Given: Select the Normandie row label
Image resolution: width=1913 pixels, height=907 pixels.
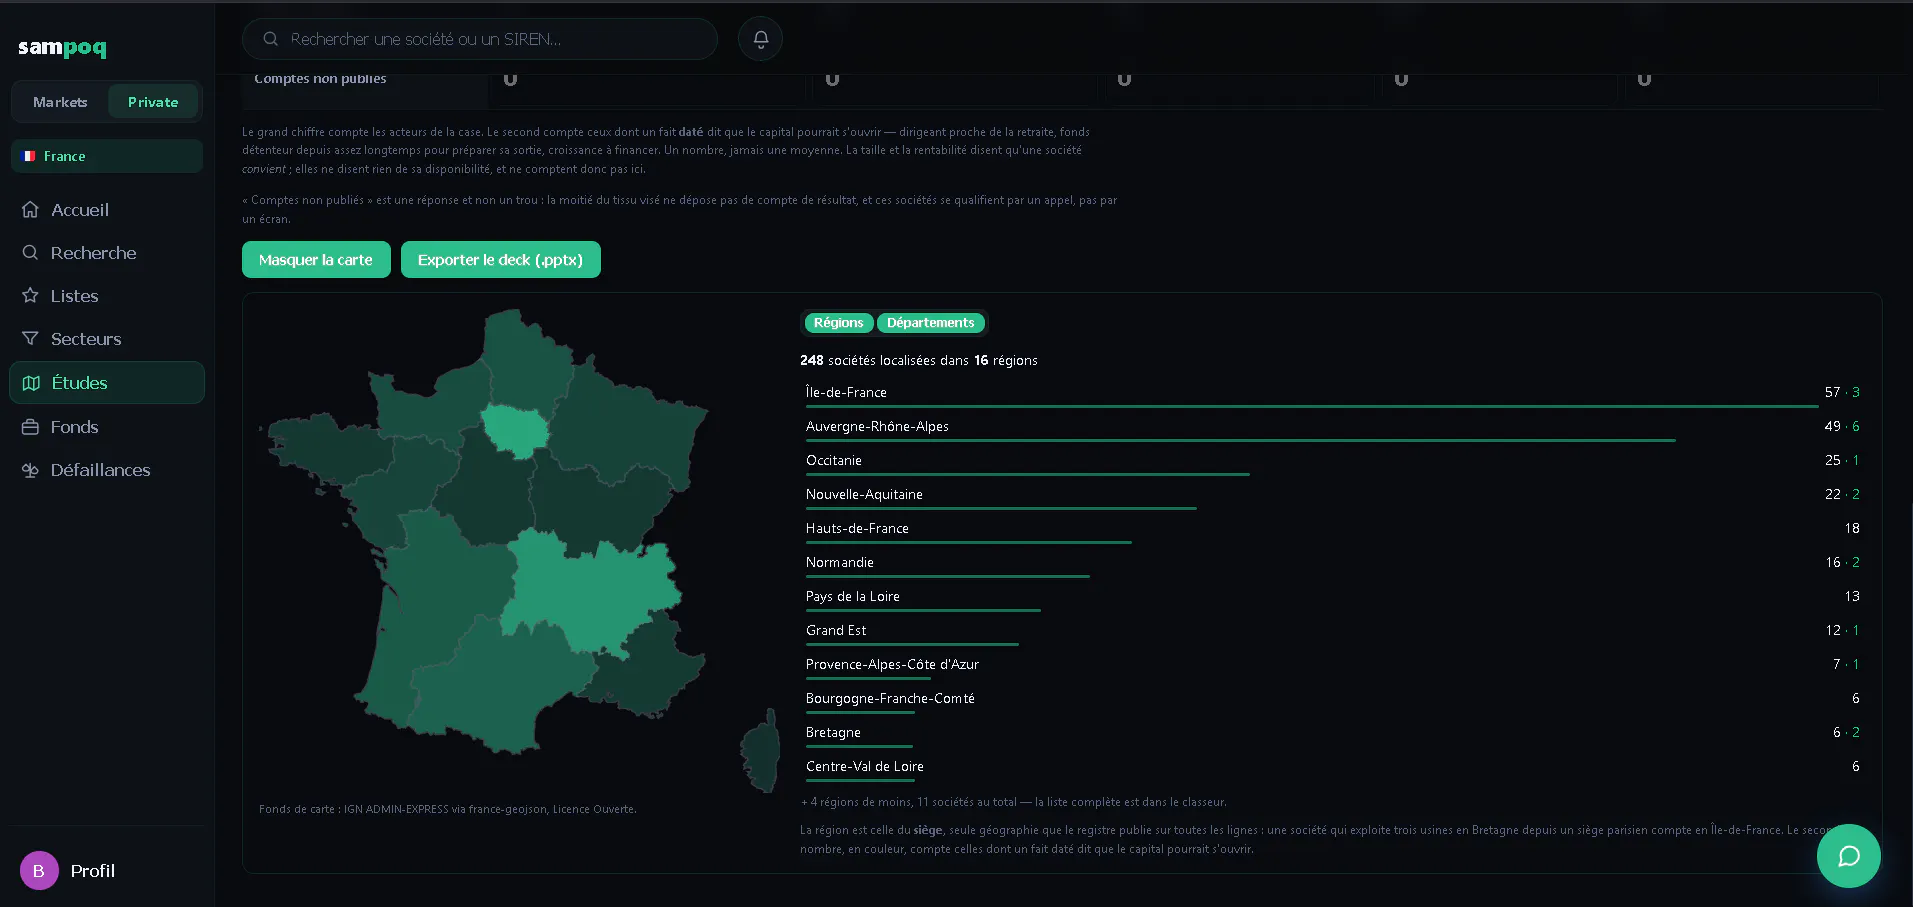Looking at the screenshot, I should click(x=840, y=562).
